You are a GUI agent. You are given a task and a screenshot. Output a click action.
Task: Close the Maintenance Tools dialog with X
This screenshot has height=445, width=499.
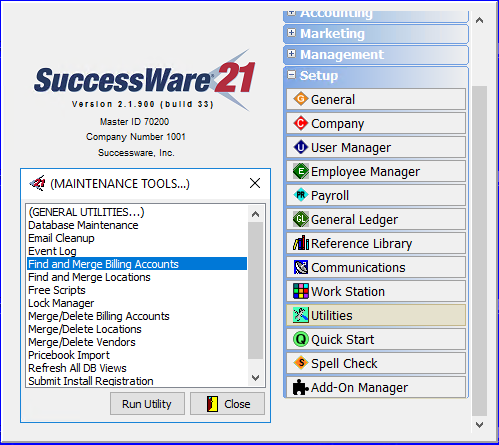point(255,183)
